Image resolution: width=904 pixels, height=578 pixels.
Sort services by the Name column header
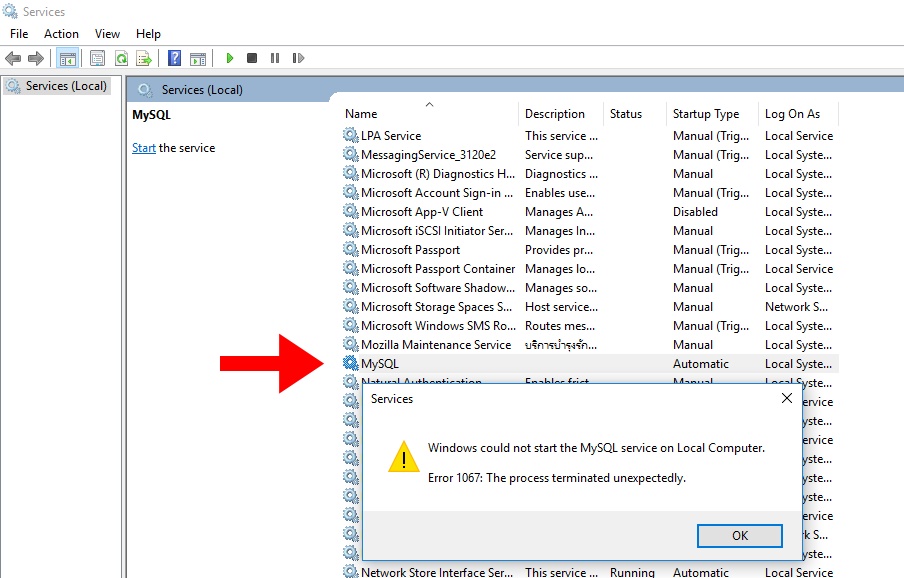(x=431, y=114)
